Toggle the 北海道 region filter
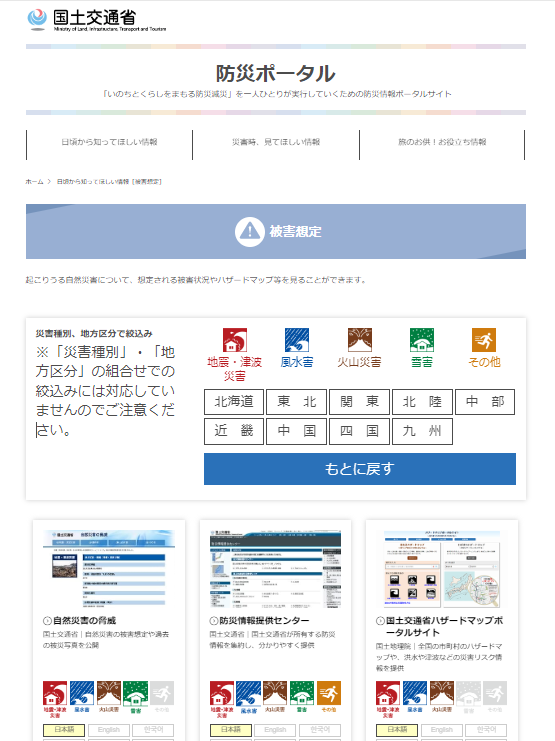The height and width of the screenshot is (741, 555). pyautogui.click(x=234, y=402)
